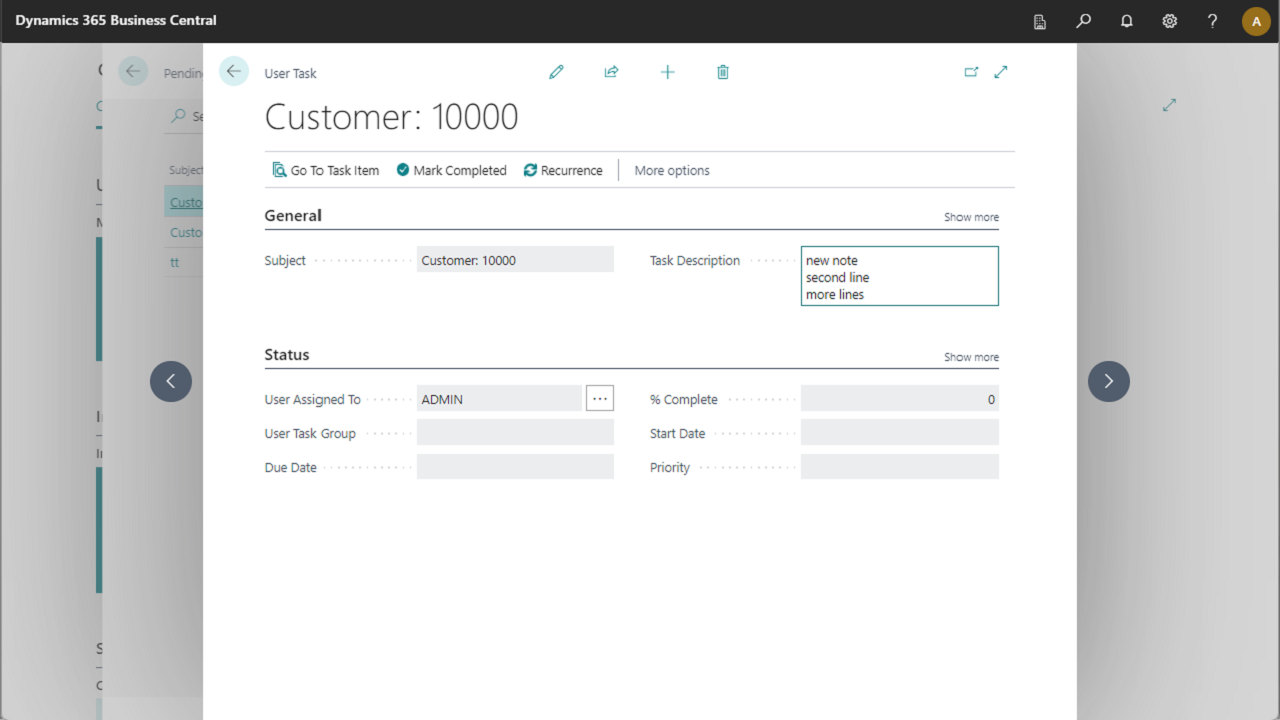The image size is (1280, 720).
Task: Open settings gear in top bar
Action: (x=1169, y=21)
